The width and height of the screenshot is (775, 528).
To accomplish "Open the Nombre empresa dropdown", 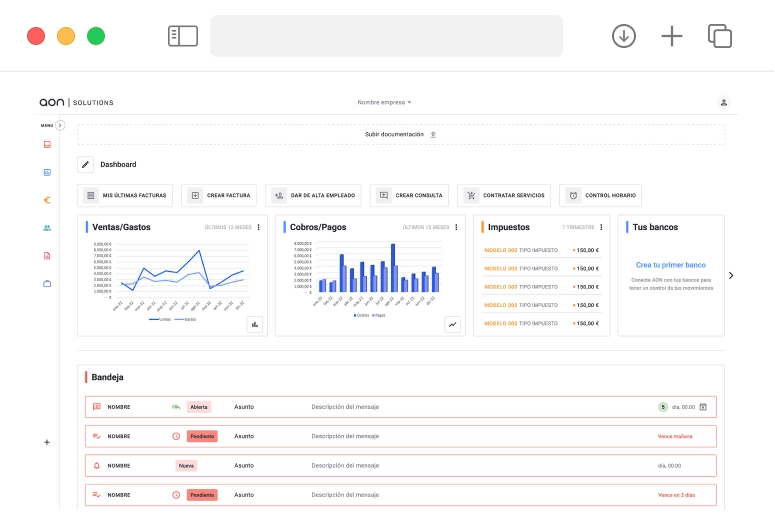I will pyautogui.click(x=385, y=102).
